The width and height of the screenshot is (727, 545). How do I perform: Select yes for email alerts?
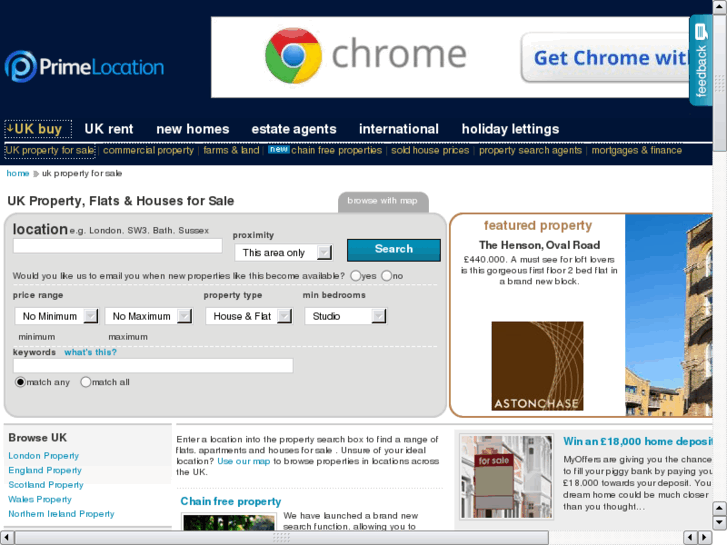(x=356, y=276)
